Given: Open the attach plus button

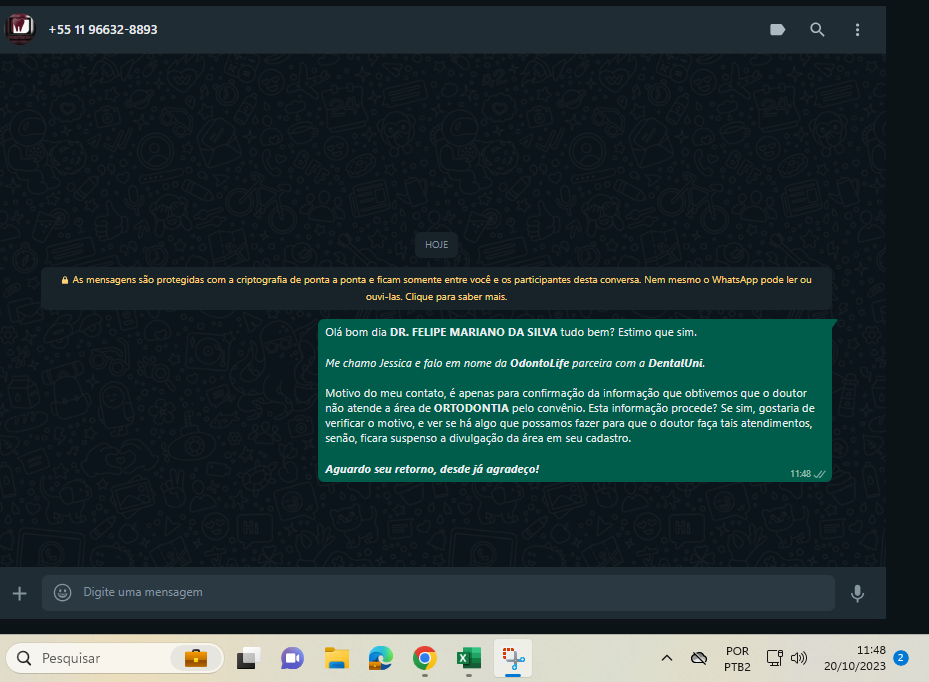Looking at the screenshot, I should [x=20, y=593].
